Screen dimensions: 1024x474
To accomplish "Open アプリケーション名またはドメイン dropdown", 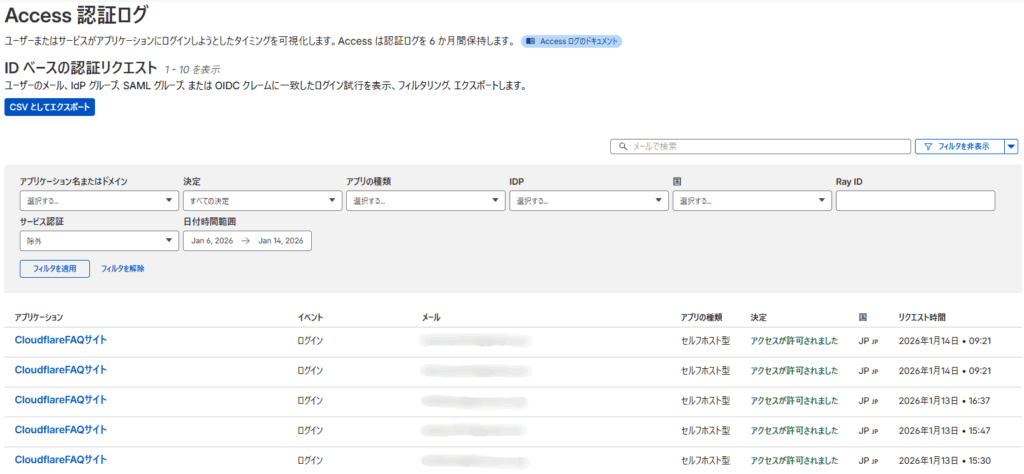I will 99,201.
